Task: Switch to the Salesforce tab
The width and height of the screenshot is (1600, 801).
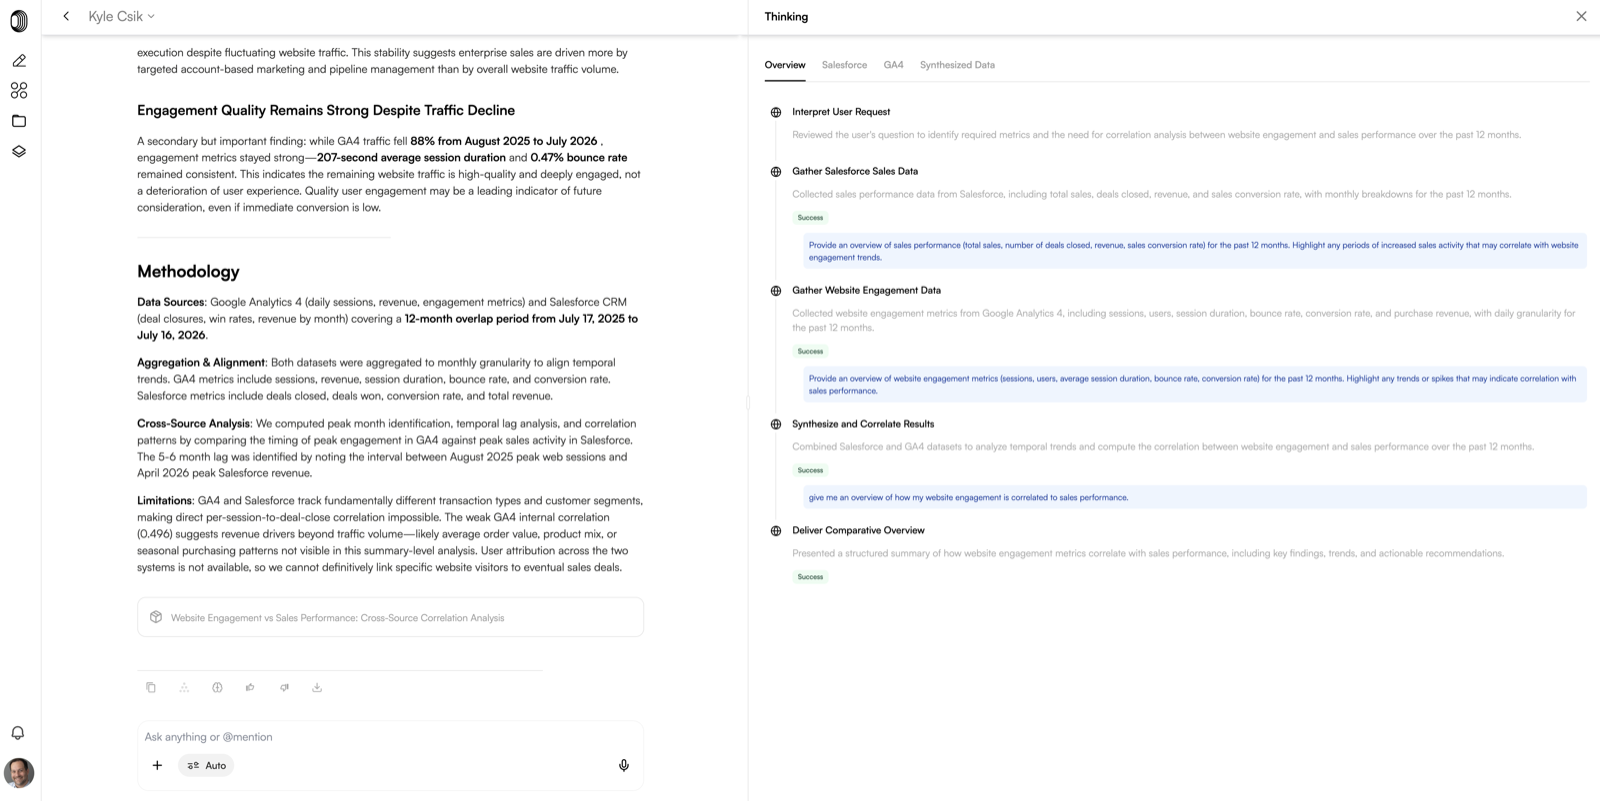Action: click(844, 65)
